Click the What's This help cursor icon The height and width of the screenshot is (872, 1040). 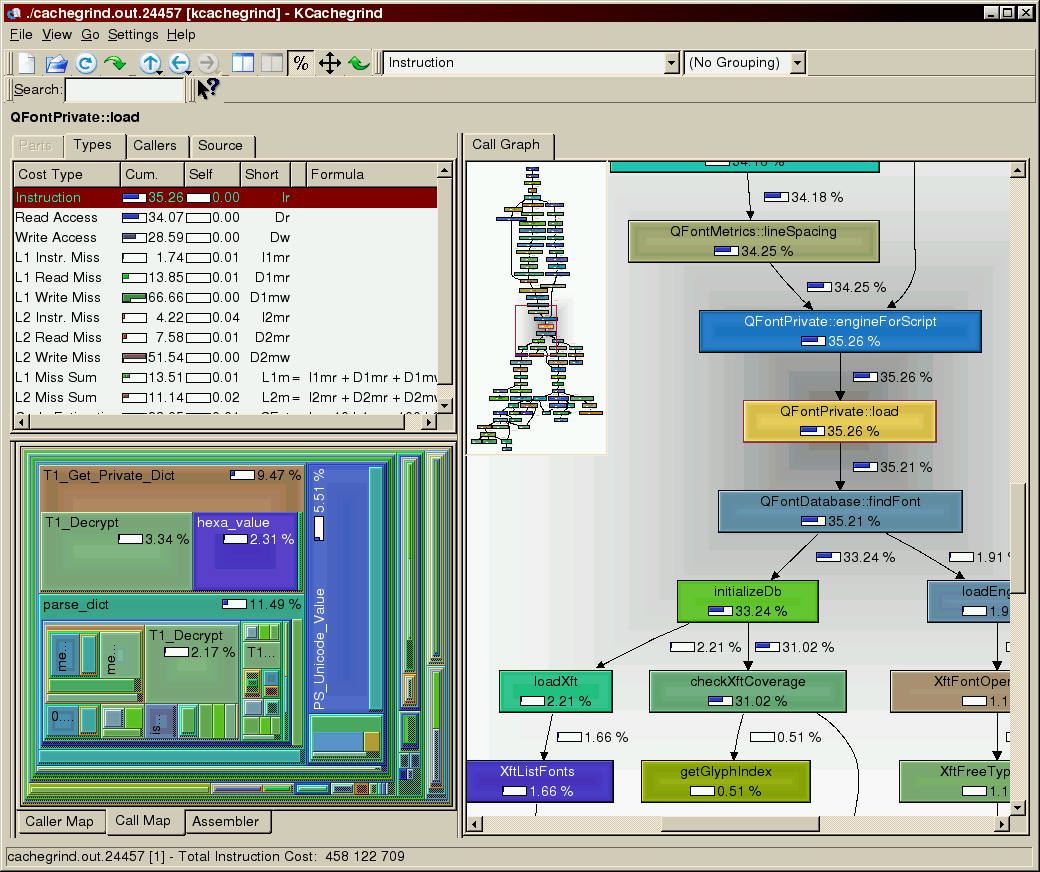pyautogui.click(x=207, y=90)
